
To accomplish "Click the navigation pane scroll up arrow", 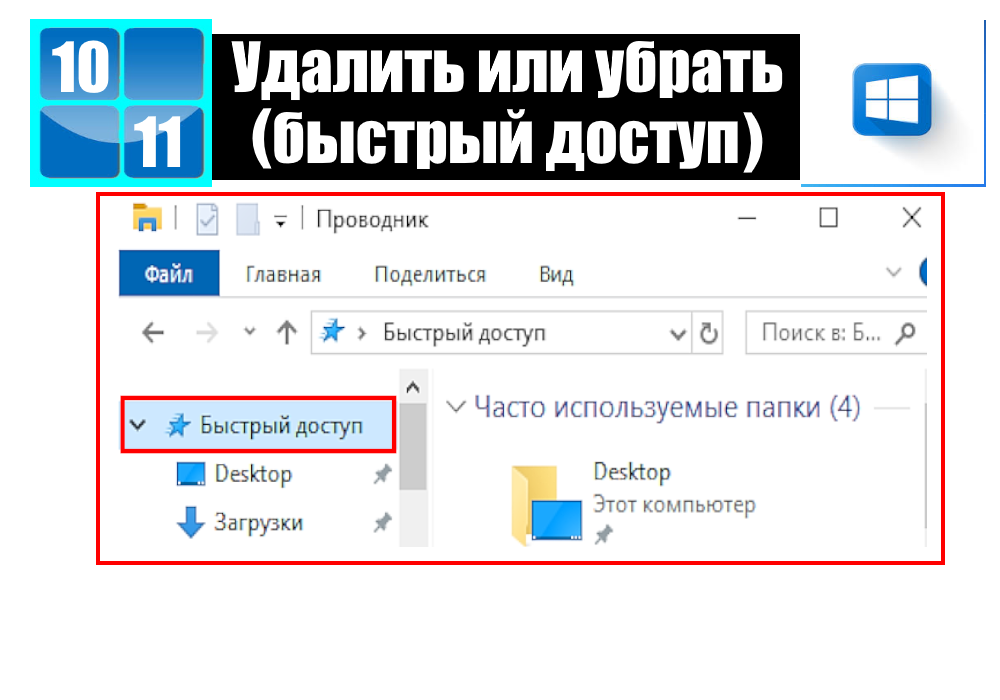I will tap(413, 387).
